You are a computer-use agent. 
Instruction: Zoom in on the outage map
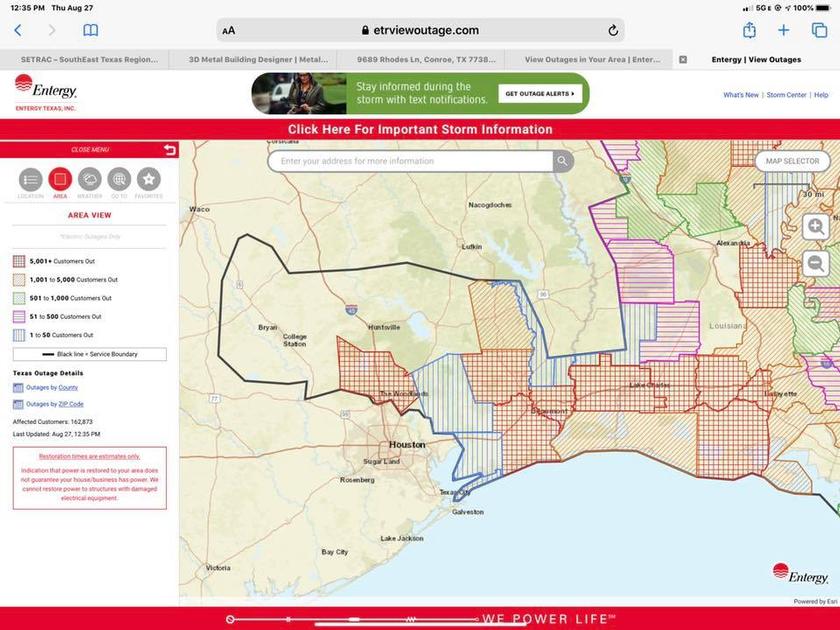816,227
